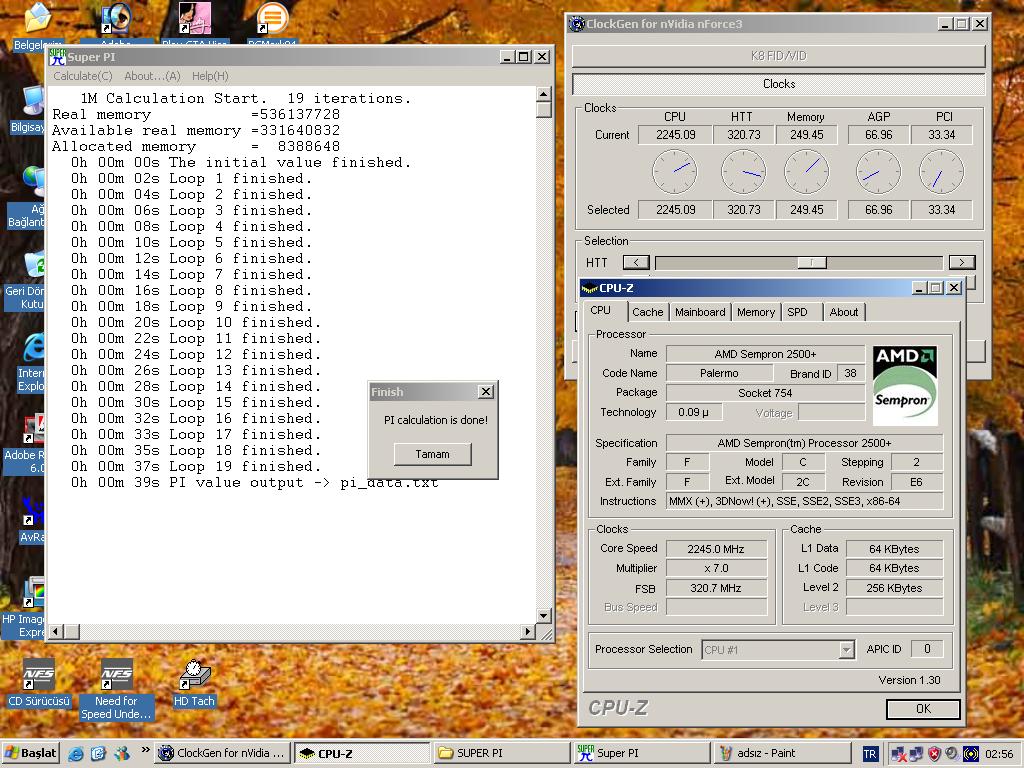The height and width of the screenshot is (768, 1024).
Task: Switch to the Memory tab in CPU-Z
Action: (x=756, y=312)
